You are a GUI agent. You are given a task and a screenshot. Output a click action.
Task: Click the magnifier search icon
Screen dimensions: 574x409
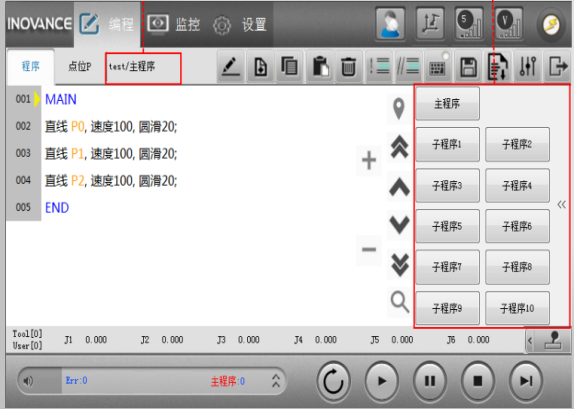(x=399, y=302)
